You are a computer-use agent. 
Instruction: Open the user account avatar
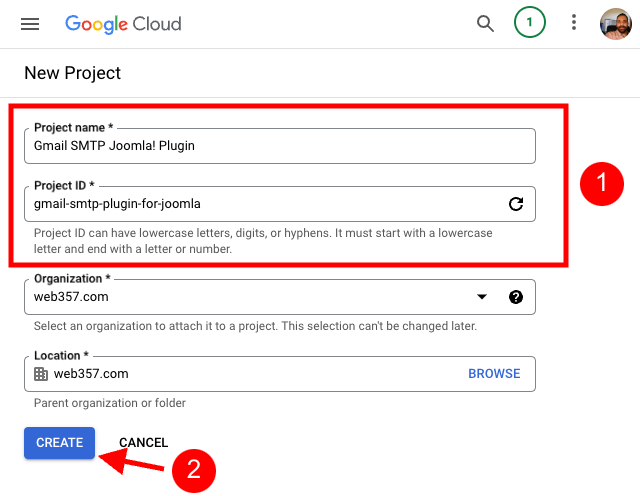616,24
